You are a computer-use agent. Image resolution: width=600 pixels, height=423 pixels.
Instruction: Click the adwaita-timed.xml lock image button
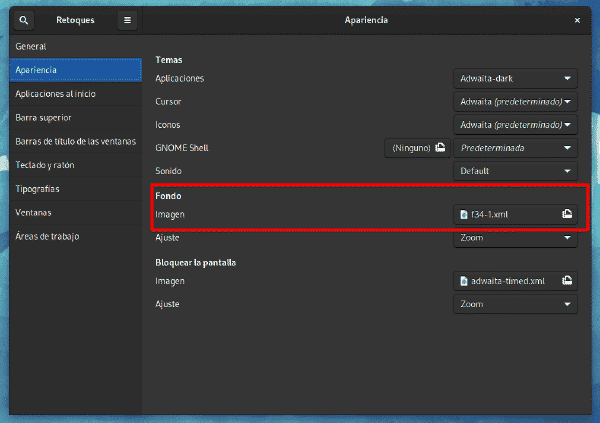click(515, 281)
